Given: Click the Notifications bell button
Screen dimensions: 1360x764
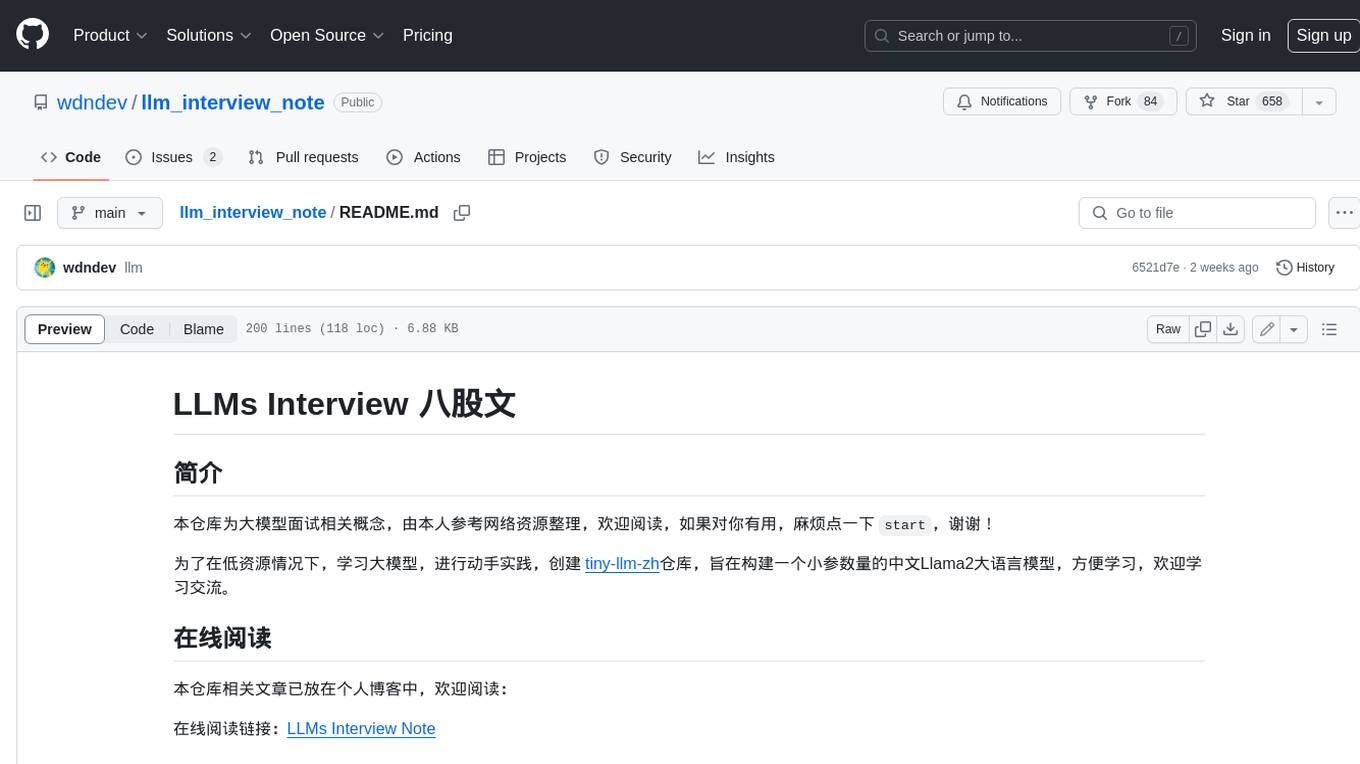Looking at the screenshot, I should pyautogui.click(x=1002, y=101).
